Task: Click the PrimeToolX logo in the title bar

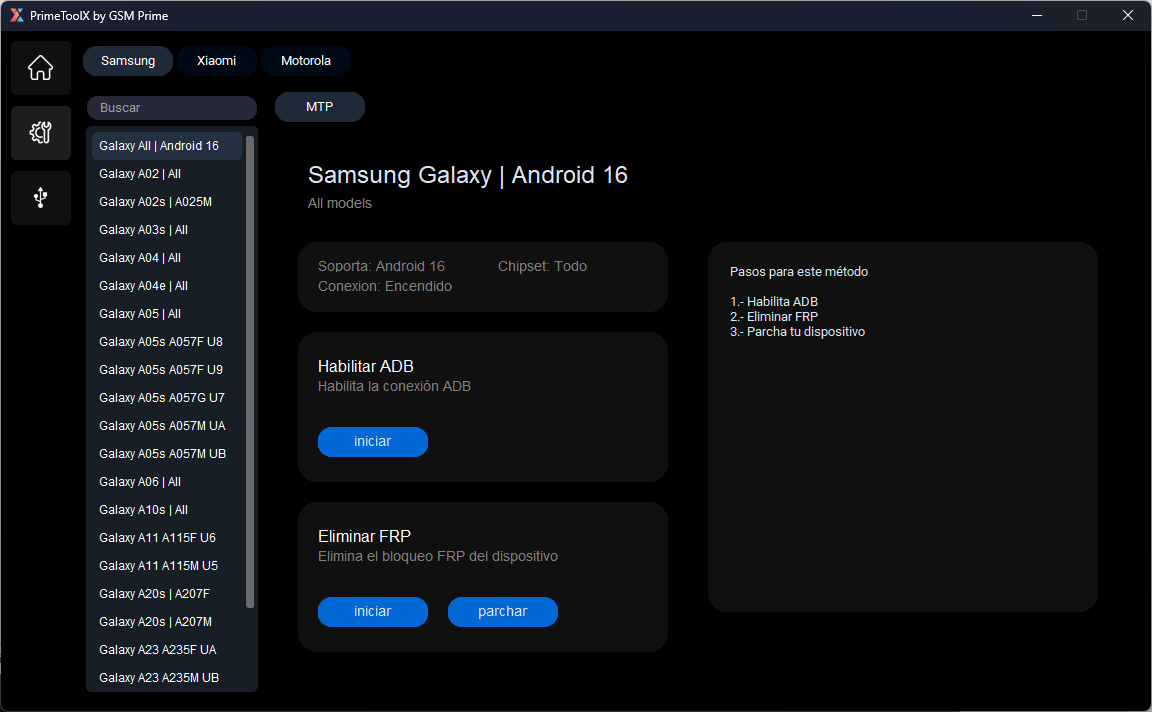Action: (x=18, y=15)
